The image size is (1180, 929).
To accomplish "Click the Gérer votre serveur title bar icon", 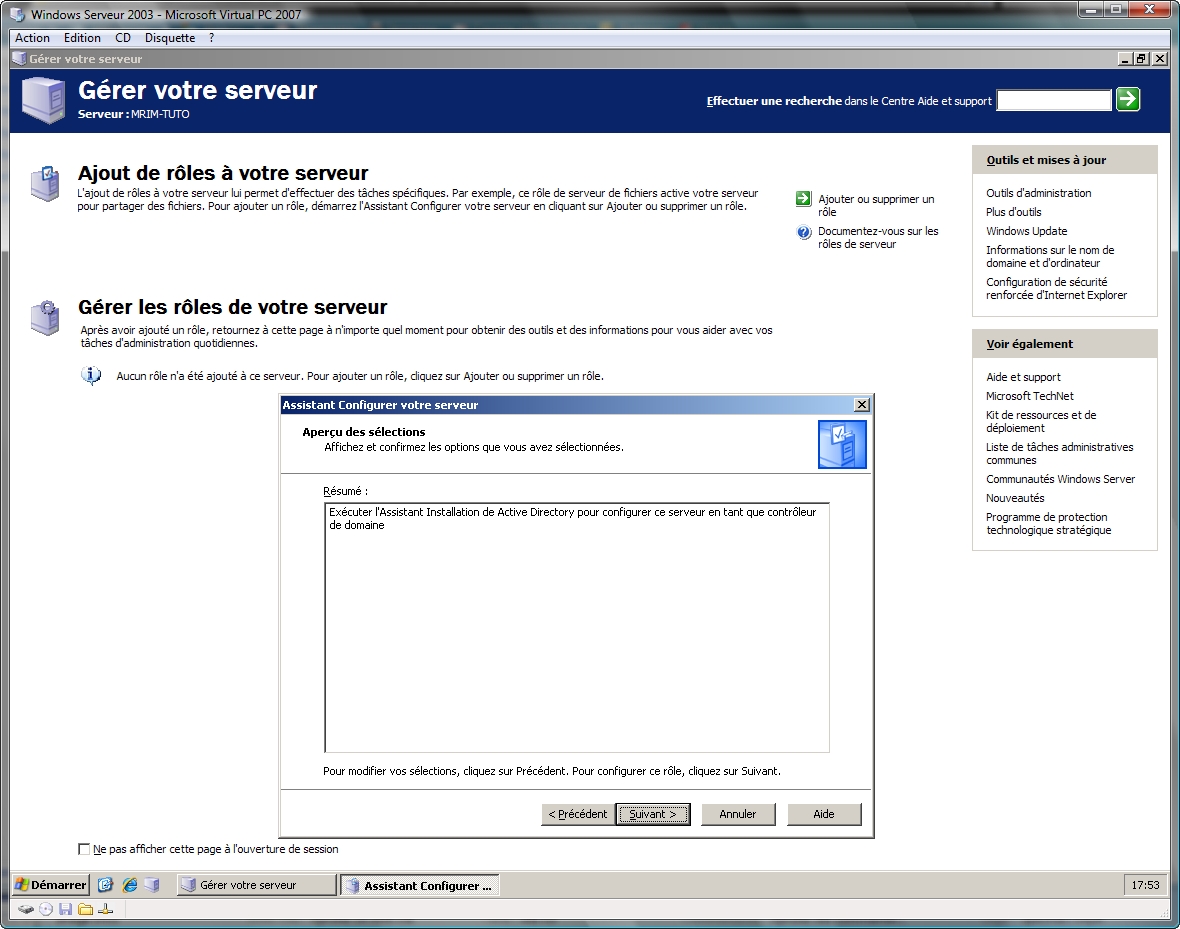I will [20, 59].
